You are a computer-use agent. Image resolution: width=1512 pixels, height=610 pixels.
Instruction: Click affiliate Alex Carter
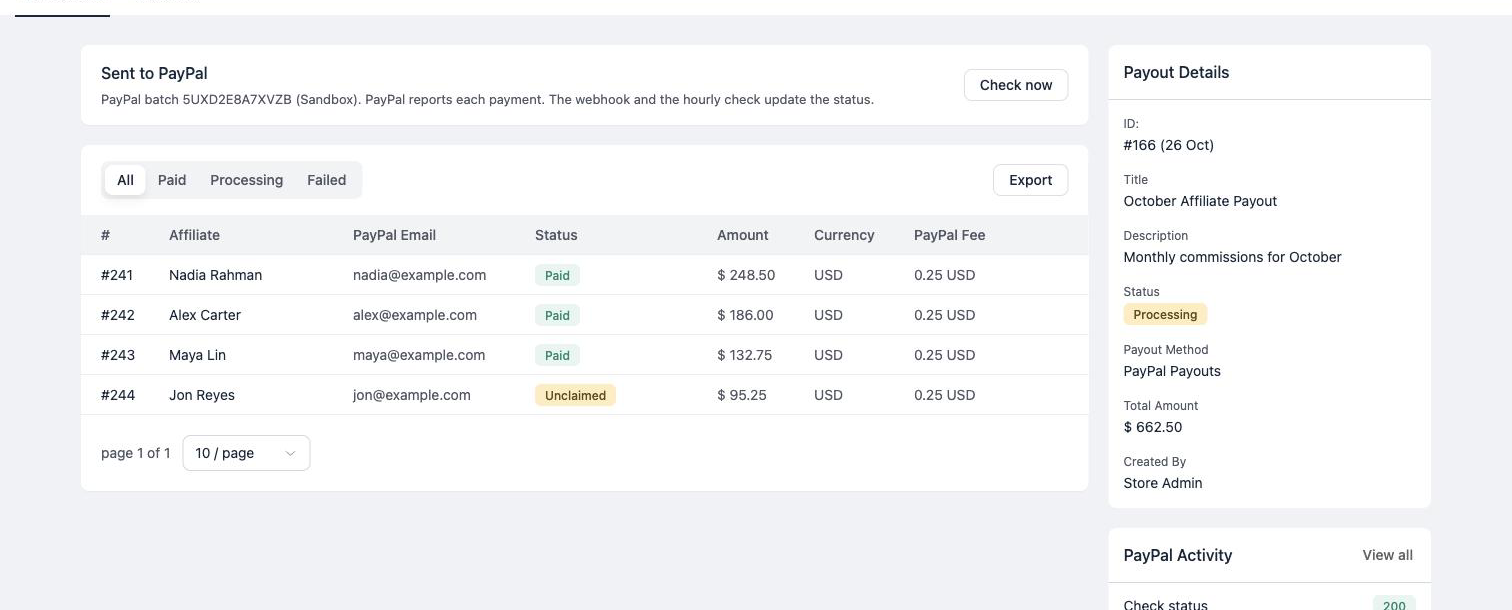click(x=205, y=315)
